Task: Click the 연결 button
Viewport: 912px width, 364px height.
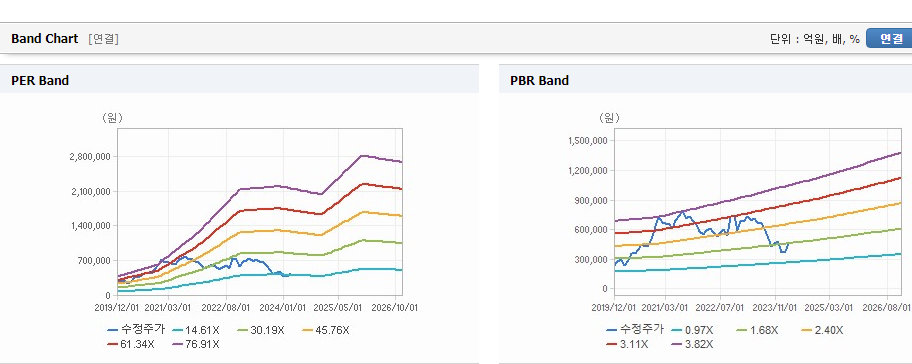Action: [x=889, y=39]
